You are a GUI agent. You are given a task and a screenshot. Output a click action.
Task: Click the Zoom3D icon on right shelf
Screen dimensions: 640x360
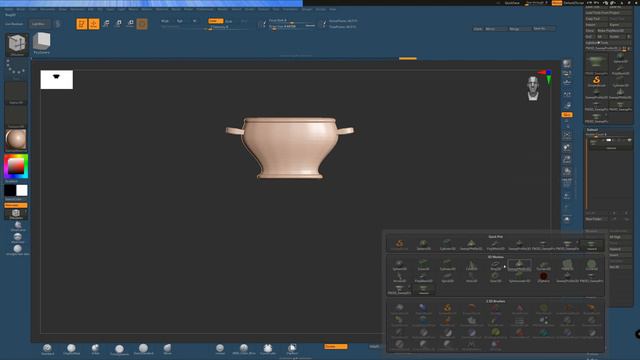tap(567, 159)
